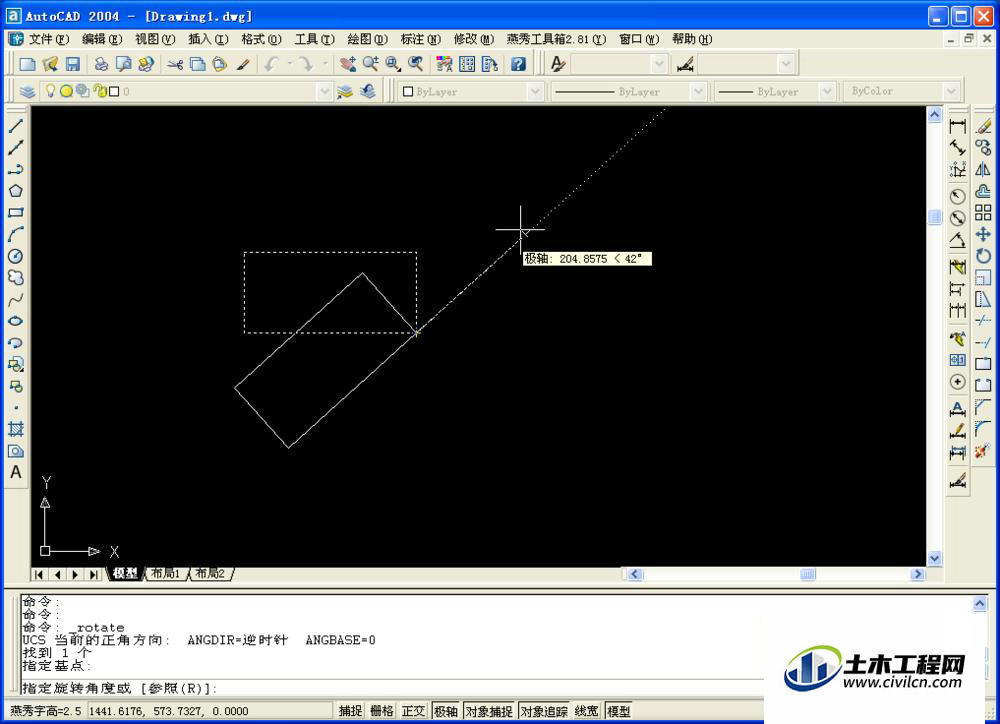Select the Polyline tool
This screenshot has height=724, width=1000.
pos(16,169)
